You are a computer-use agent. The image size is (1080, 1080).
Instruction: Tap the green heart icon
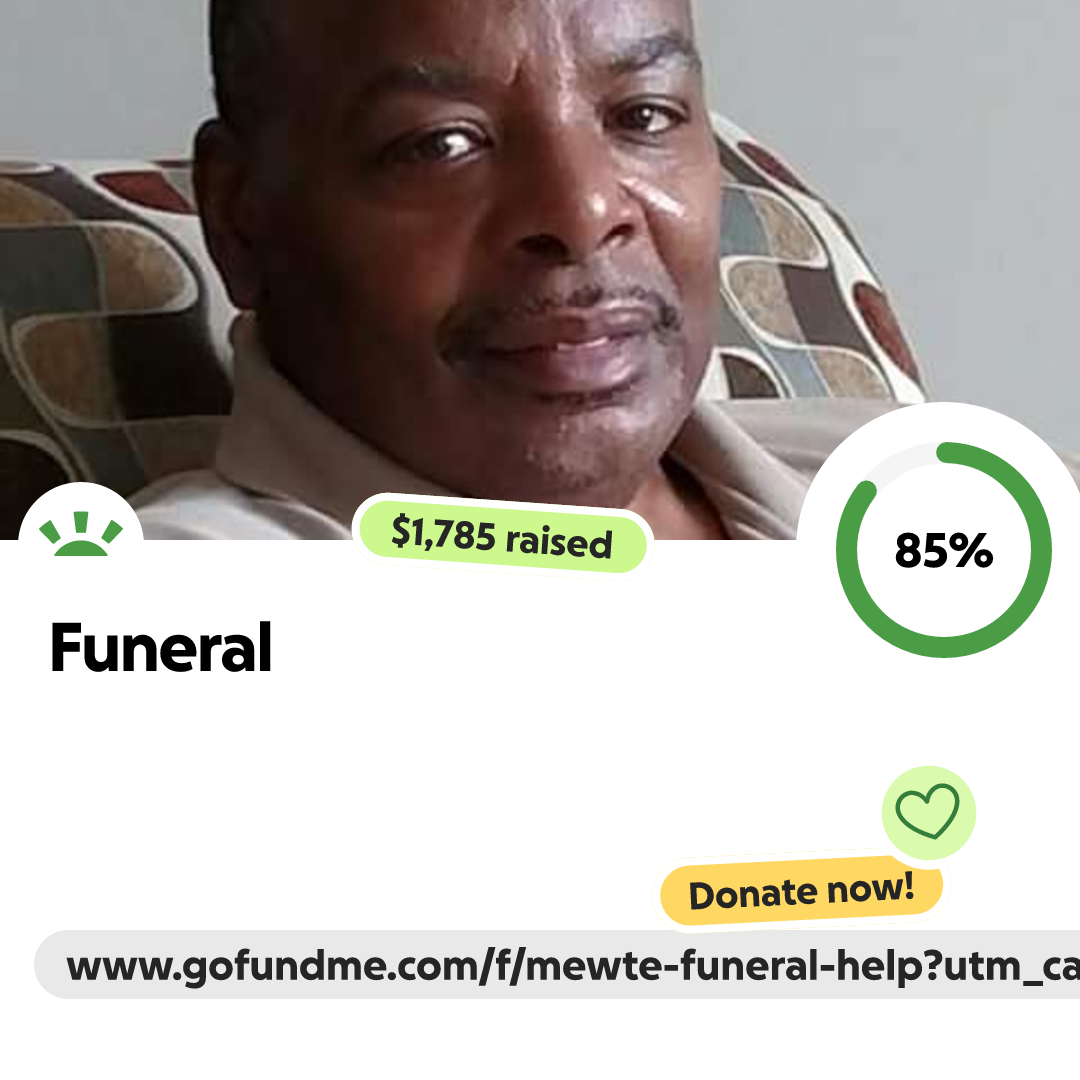(927, 811)
